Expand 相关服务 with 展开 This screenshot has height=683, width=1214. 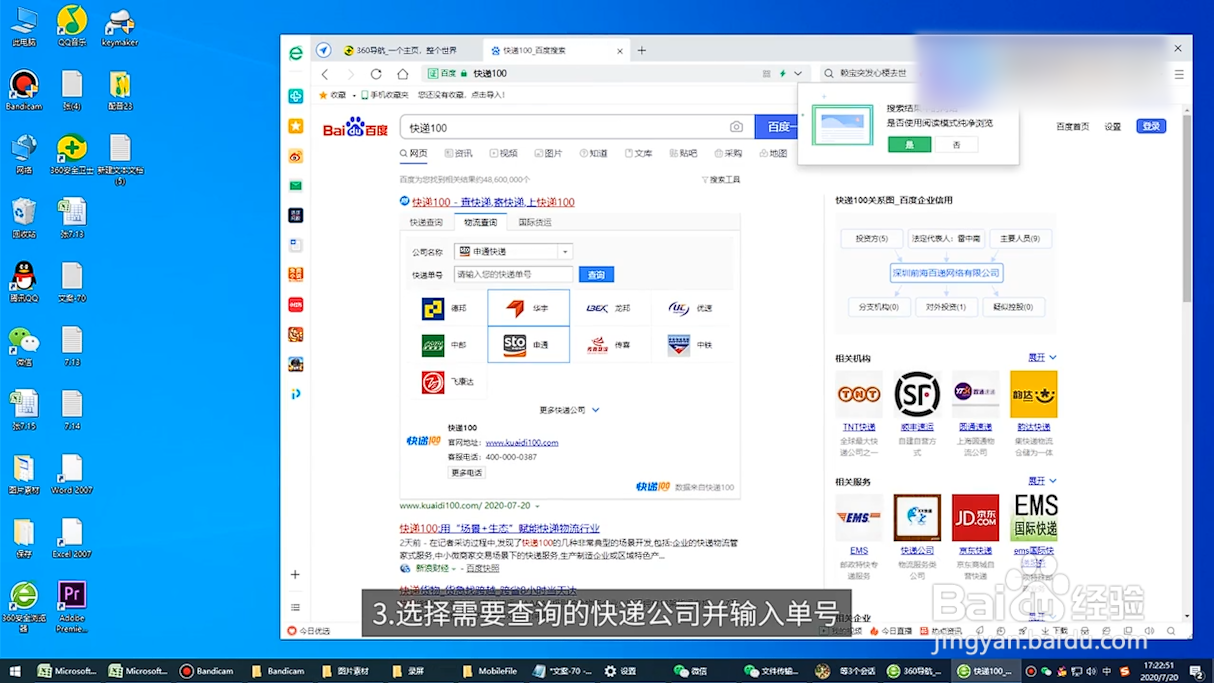click(x=1041, y=481)
